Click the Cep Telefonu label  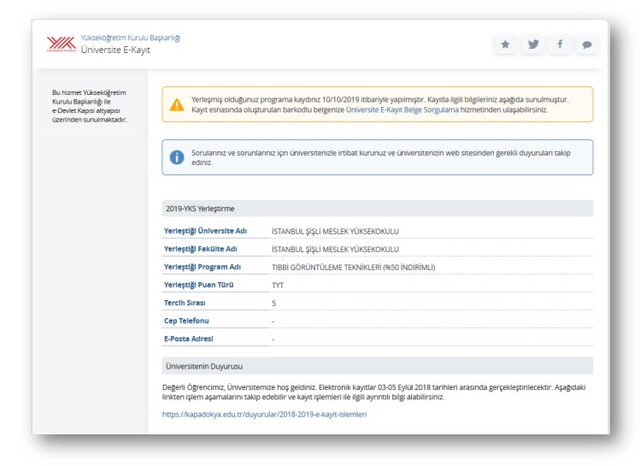186,321
